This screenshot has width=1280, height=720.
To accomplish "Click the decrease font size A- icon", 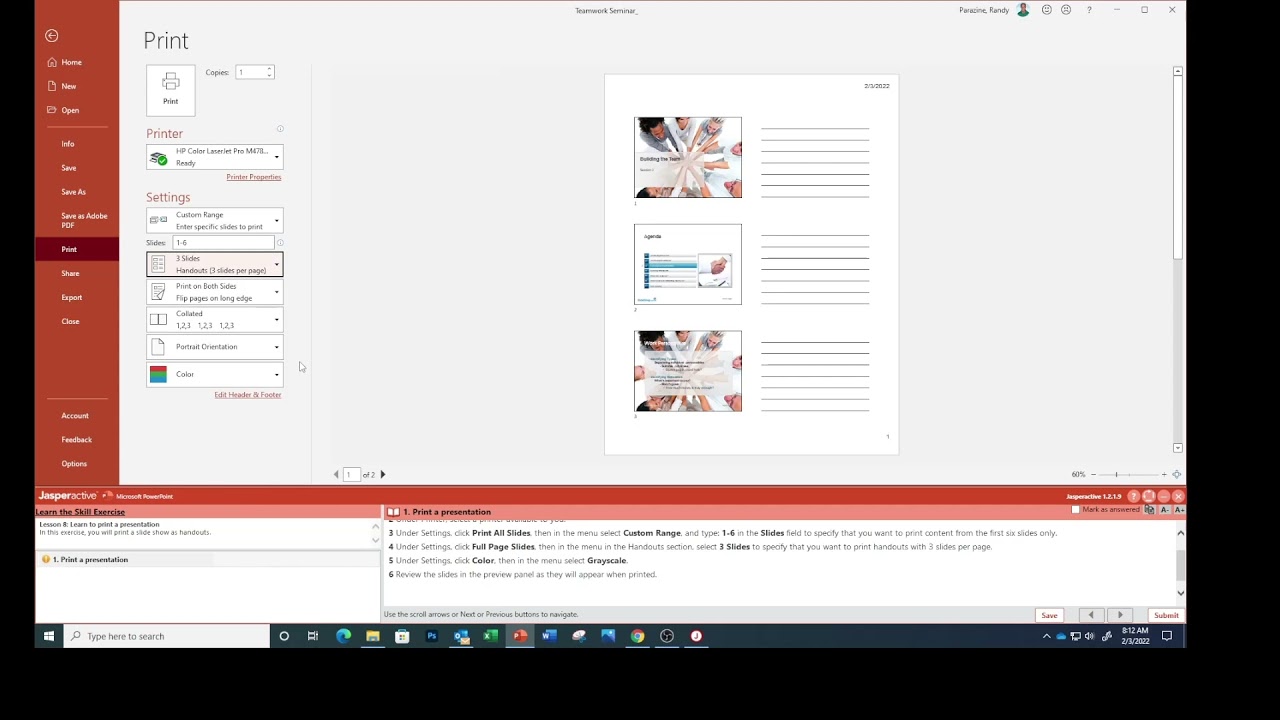I will [1165, 510].
